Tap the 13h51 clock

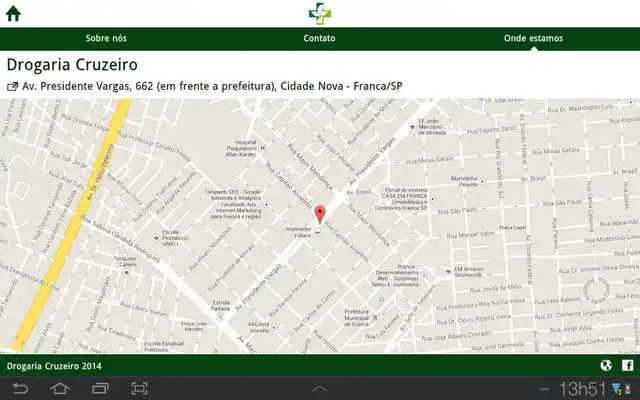pos(582,389)
